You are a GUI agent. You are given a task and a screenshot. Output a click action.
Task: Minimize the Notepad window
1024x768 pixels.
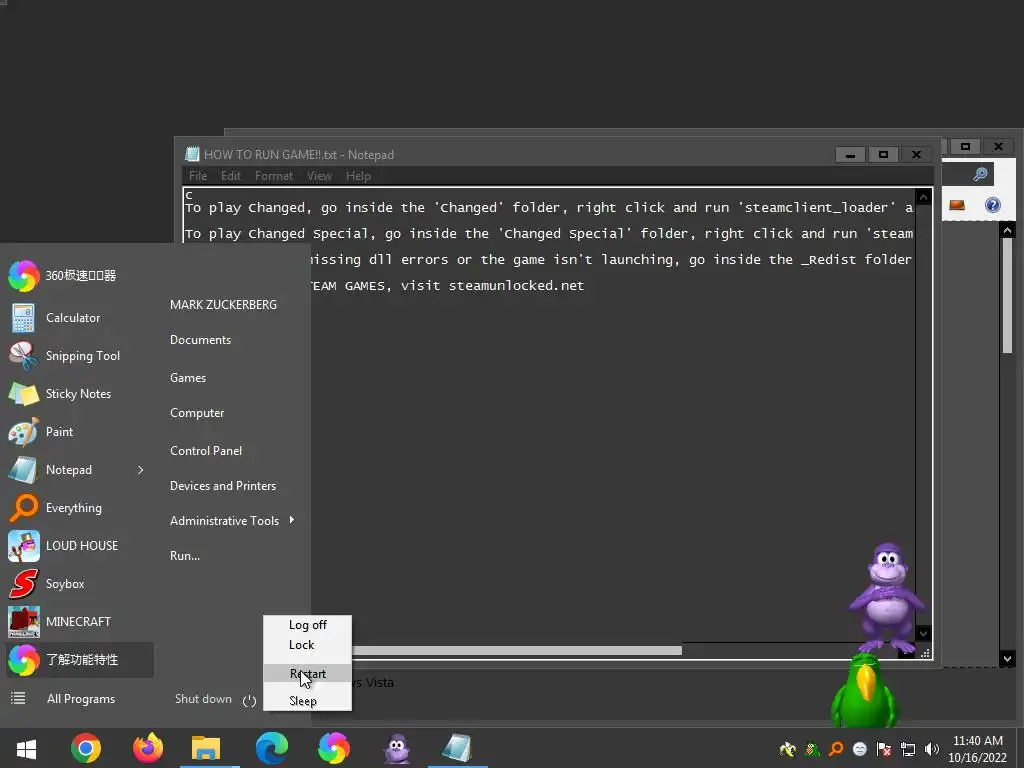point(850,155)
